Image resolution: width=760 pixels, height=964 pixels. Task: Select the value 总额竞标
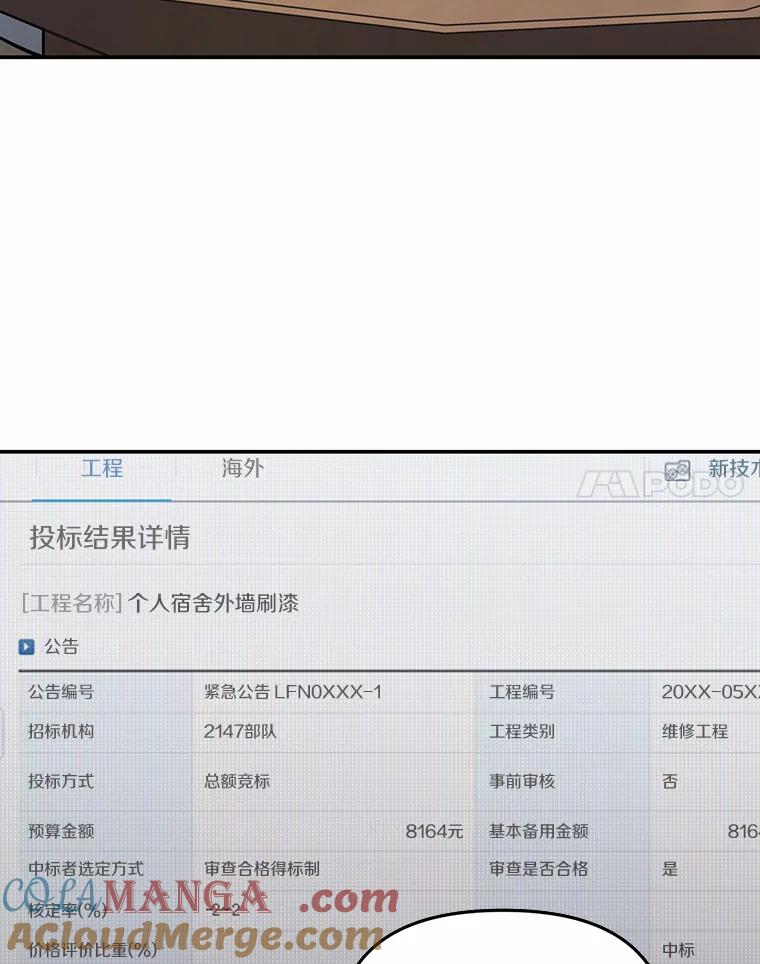[237, 781]
